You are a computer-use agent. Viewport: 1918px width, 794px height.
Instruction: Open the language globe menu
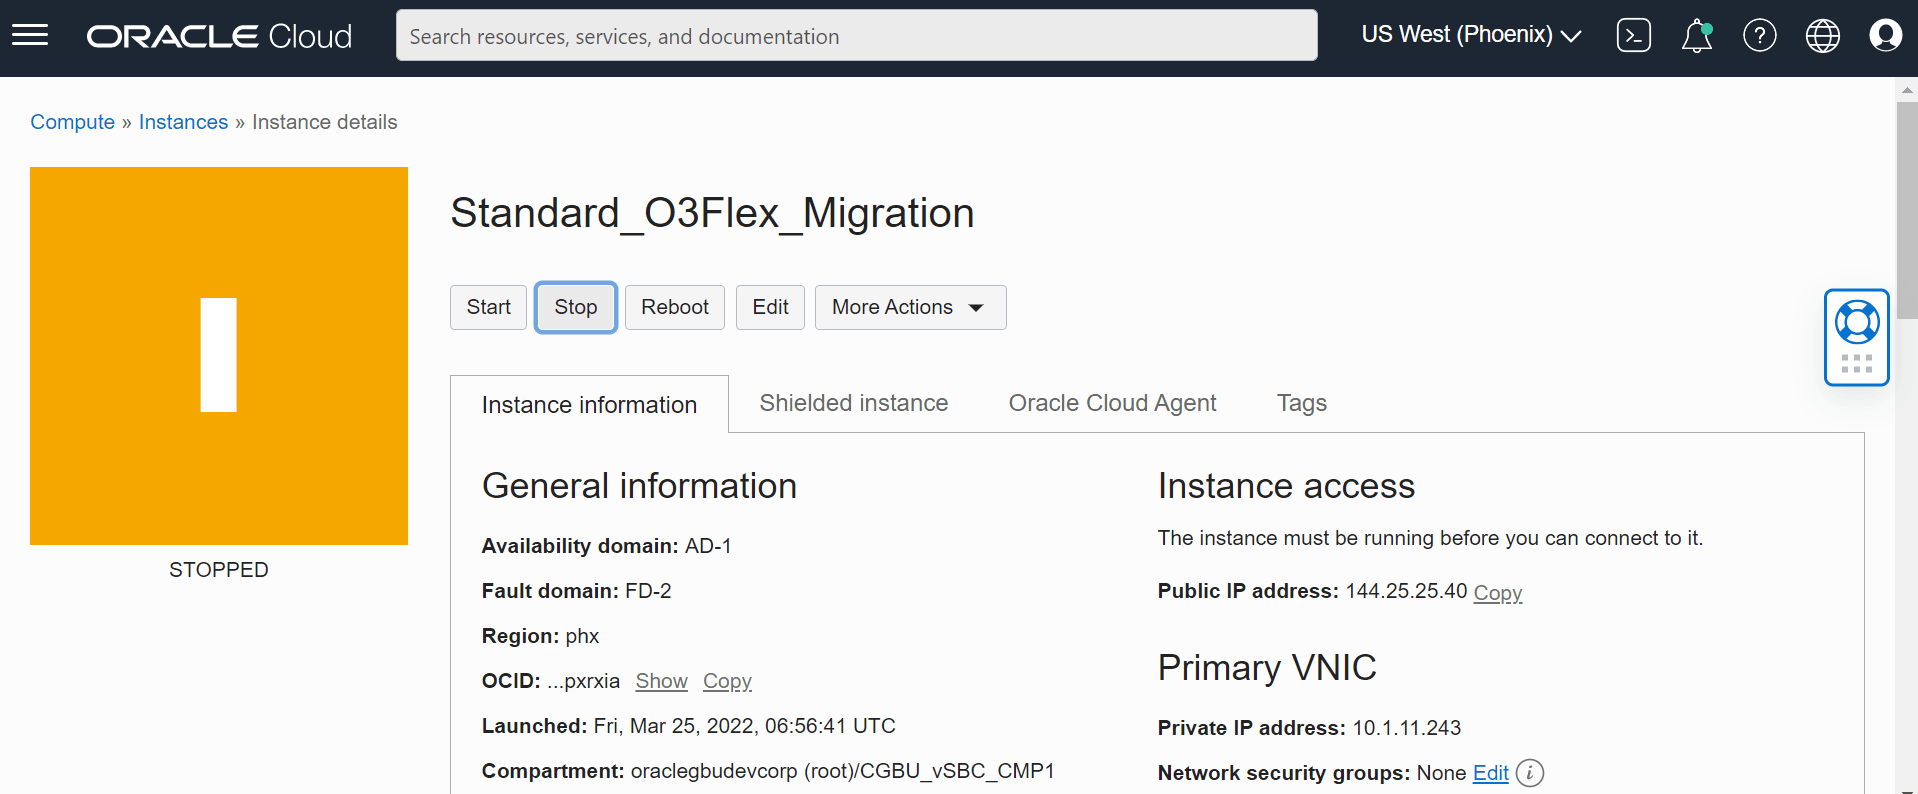point(1822,36)
